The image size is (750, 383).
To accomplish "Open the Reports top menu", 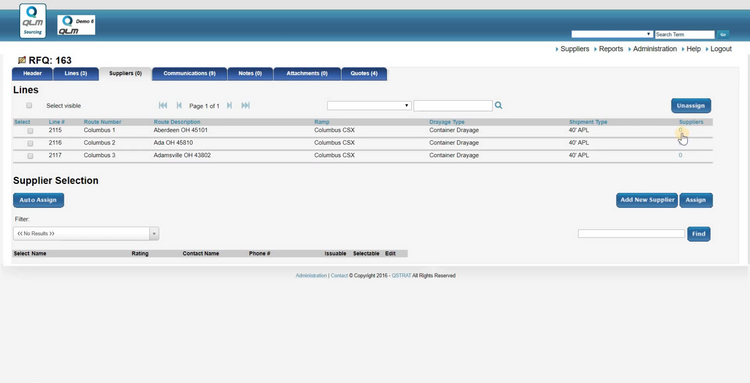I will 611,49.
